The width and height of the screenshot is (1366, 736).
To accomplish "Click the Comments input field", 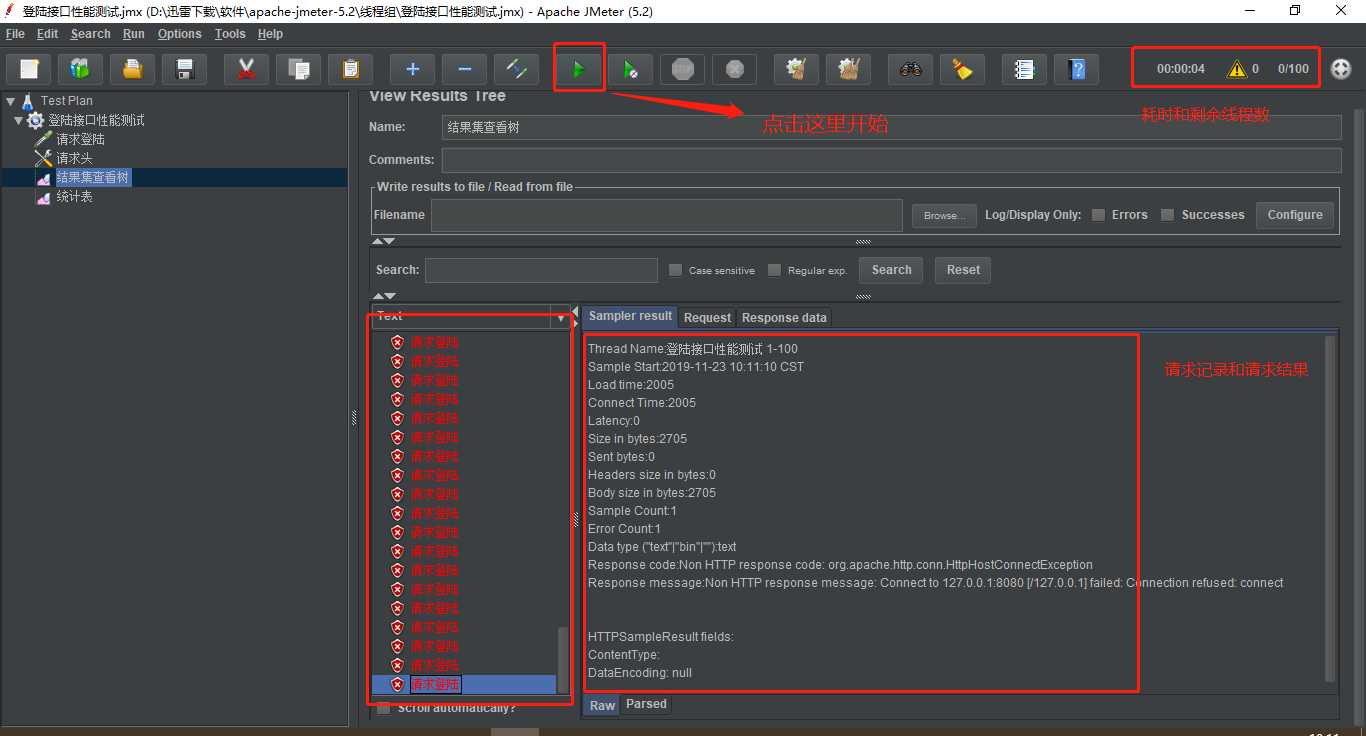I will coord(891,160).
